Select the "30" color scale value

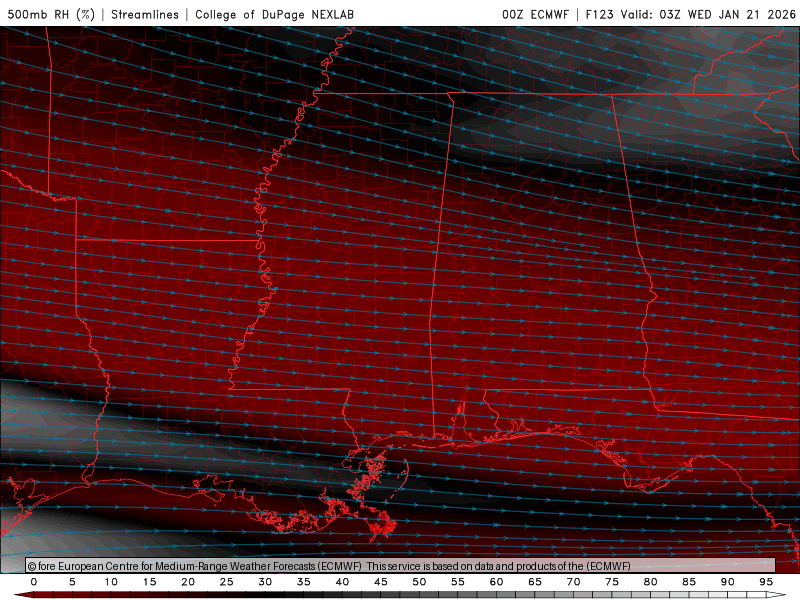265,582
